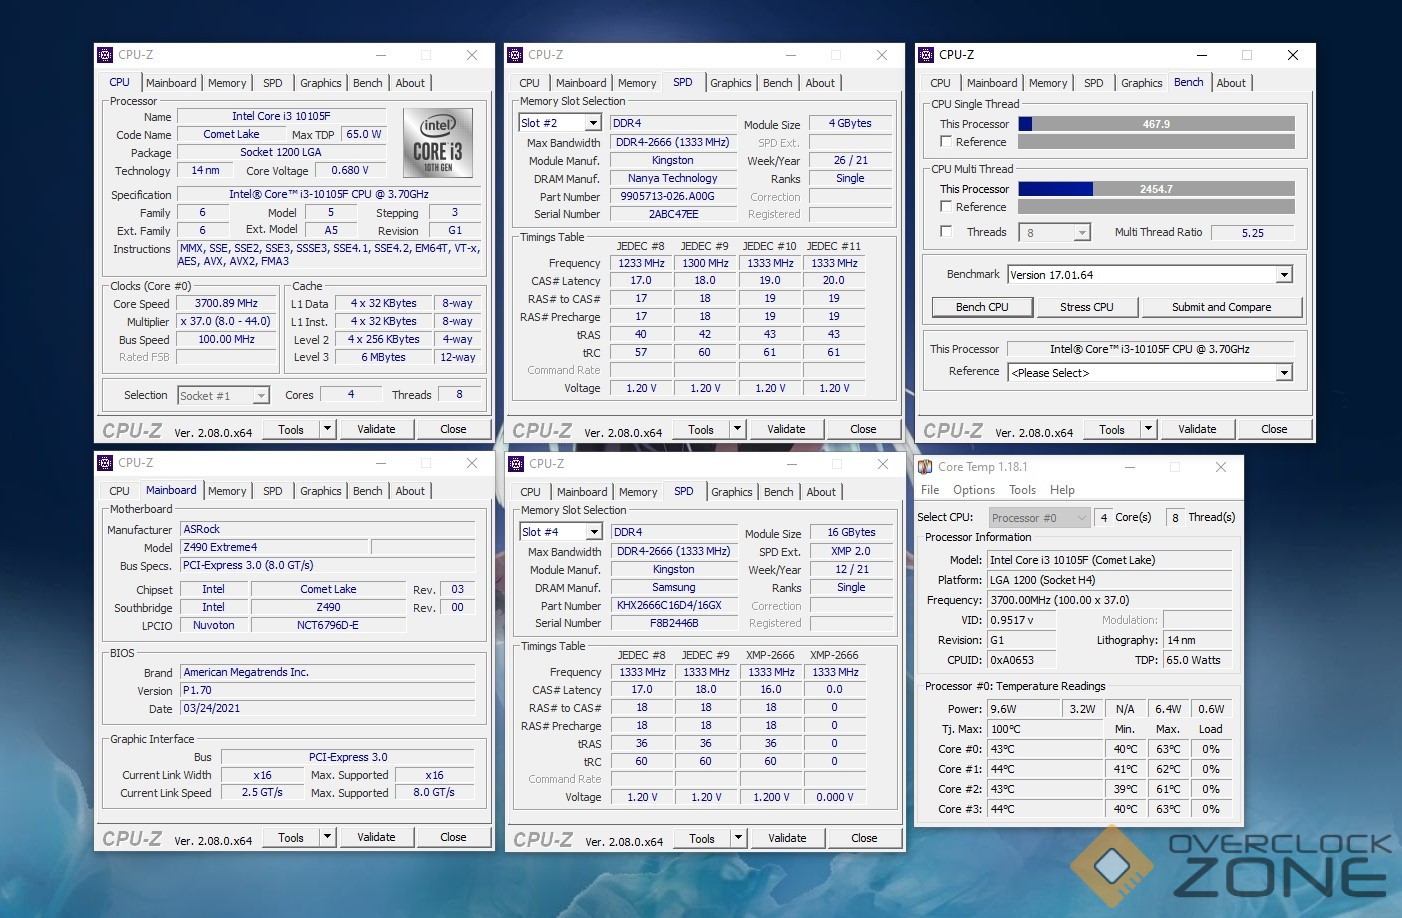The width and height of the screenshot is (1402, 918).
Task: Click the Bench CPU button
Action: (x=981, y=307)
